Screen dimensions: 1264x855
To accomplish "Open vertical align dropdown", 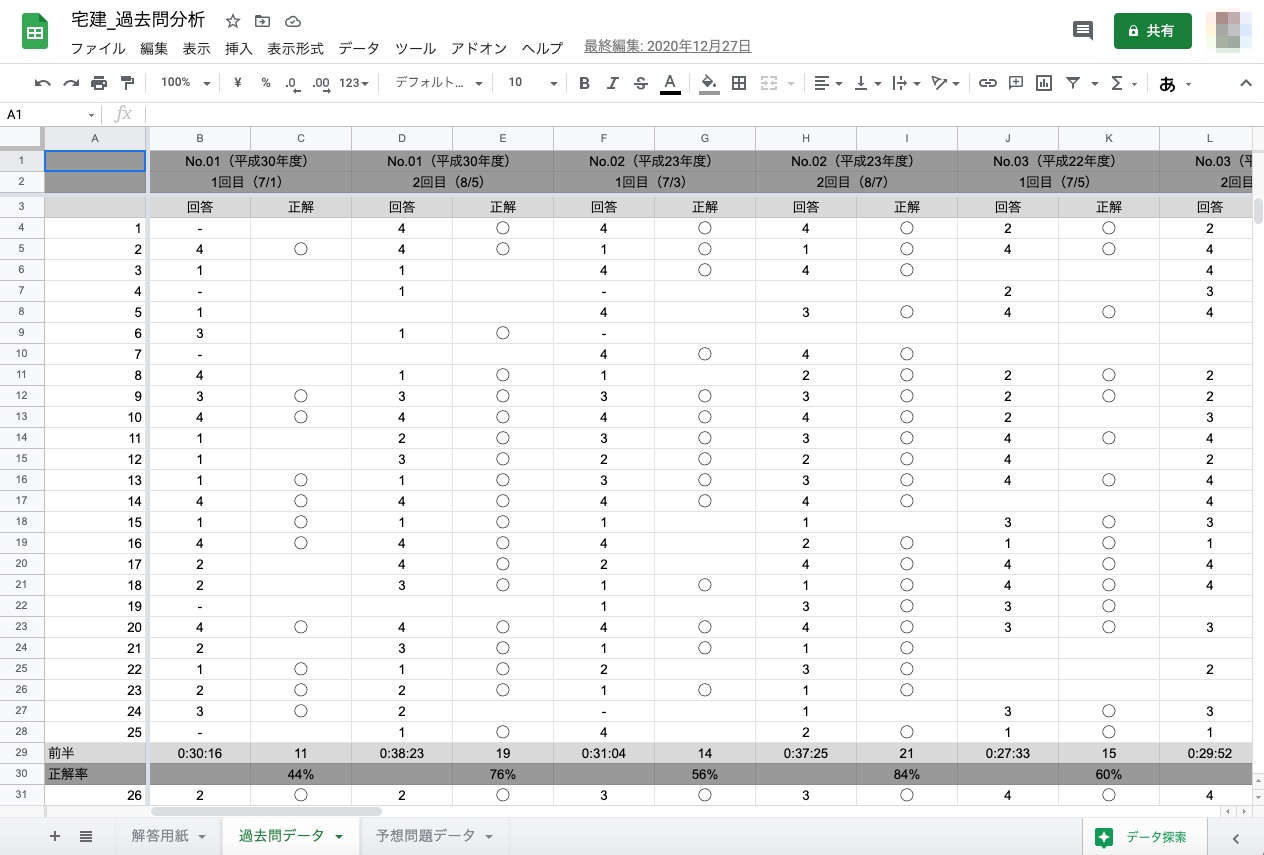I will click(866, 83).
